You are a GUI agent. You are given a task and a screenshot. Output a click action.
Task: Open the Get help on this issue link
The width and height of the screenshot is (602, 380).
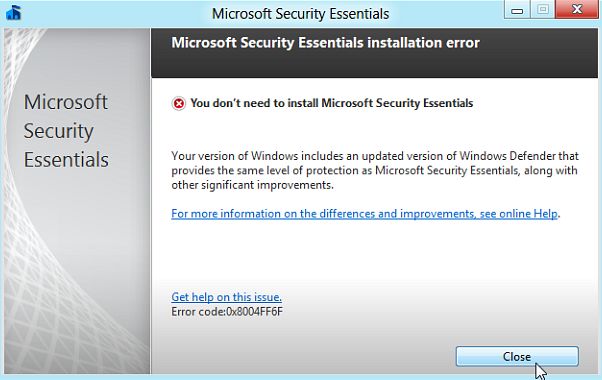(226, 297)
